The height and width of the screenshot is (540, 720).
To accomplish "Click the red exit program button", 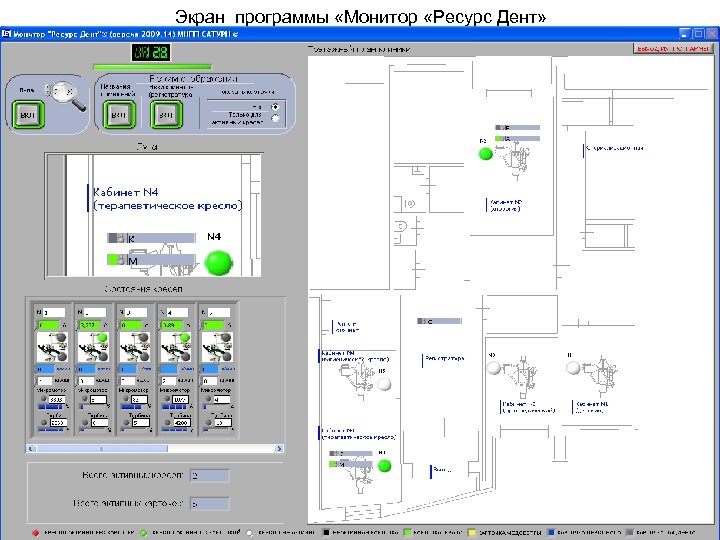I will pos(673,49).
